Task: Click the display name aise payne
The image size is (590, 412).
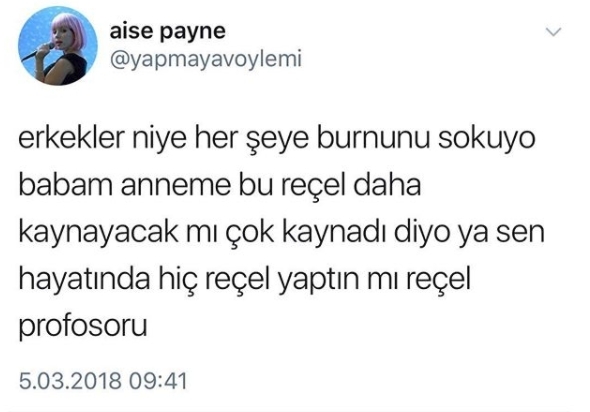Action: [x=167, y=31]
